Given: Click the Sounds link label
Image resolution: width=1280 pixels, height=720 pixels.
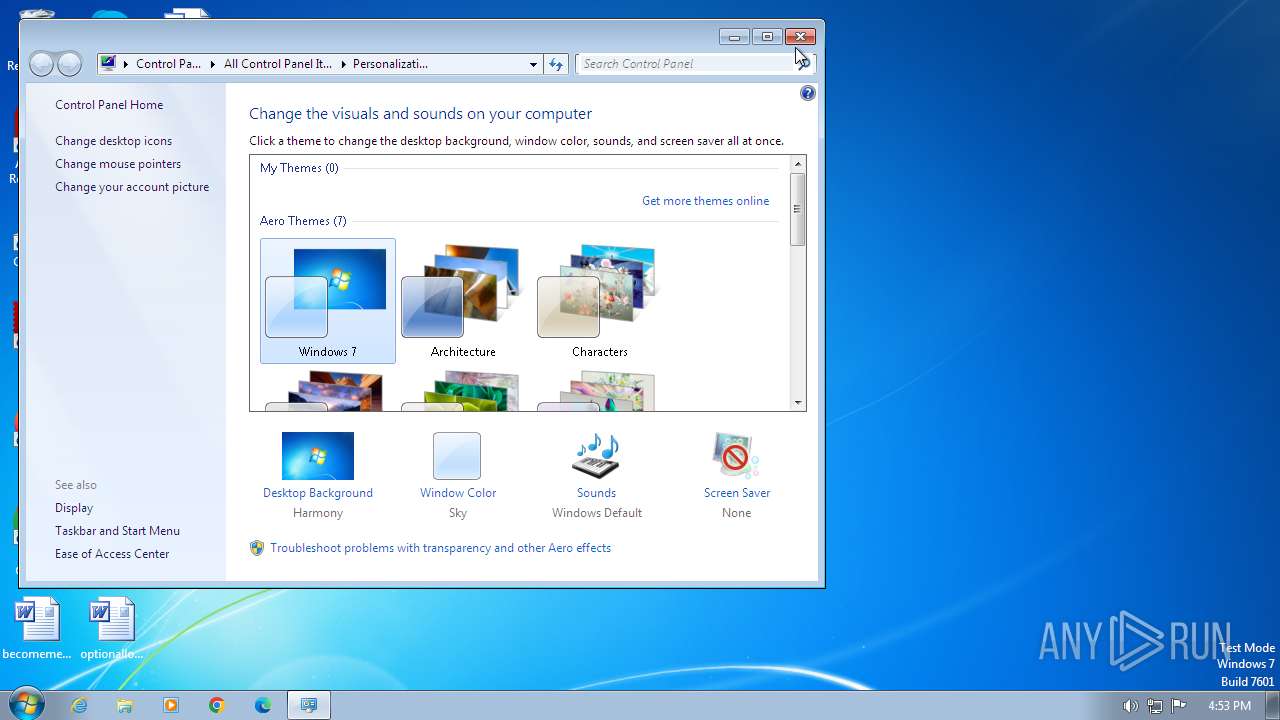Looking at the screenshot, I should click(x=596, y=493).
